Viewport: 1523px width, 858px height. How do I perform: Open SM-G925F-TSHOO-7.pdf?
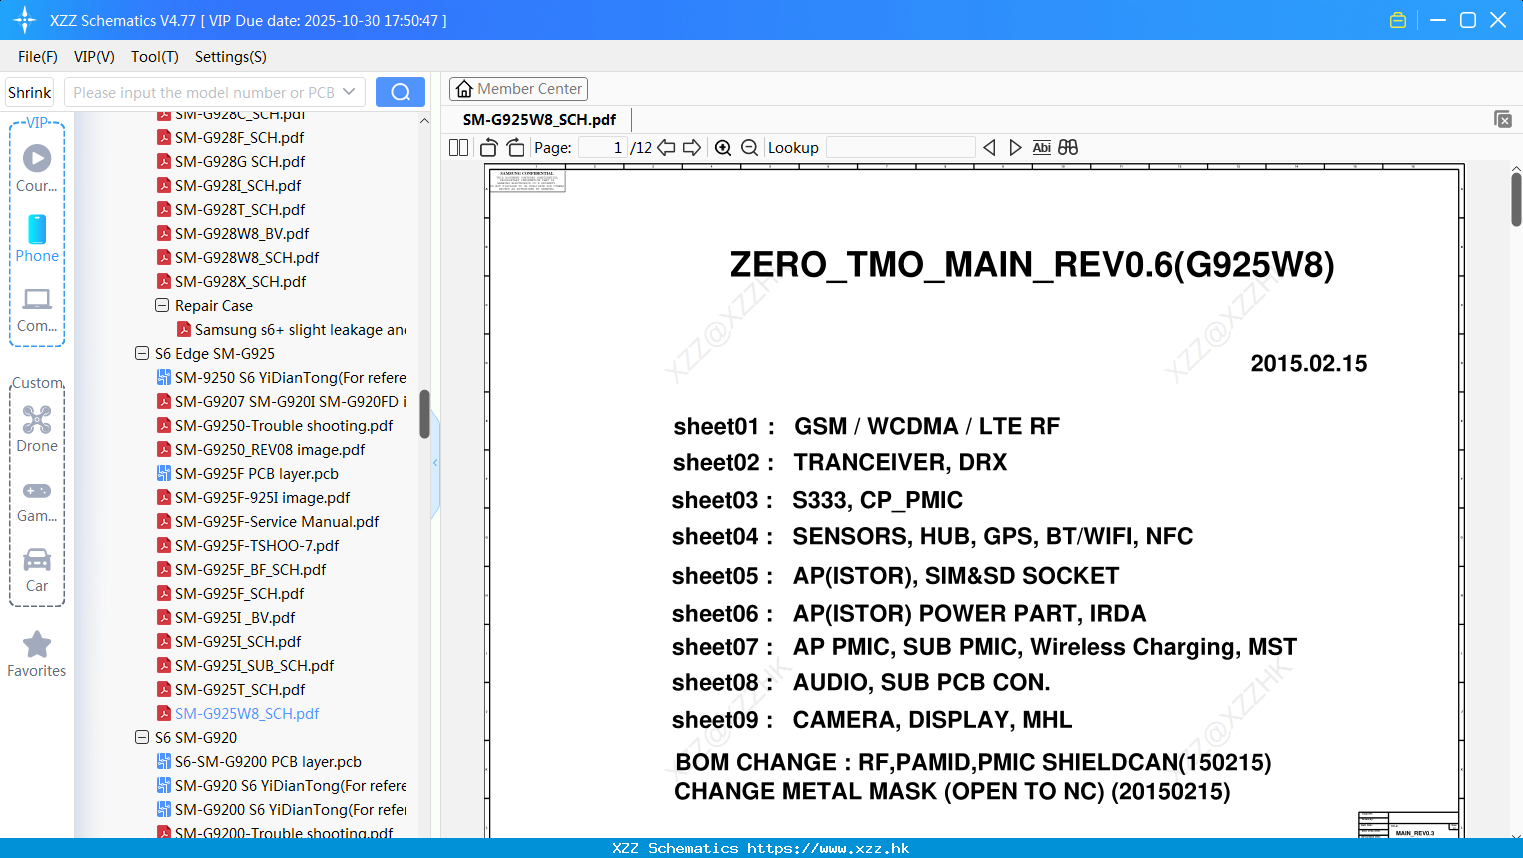click(x=257, y=545)
